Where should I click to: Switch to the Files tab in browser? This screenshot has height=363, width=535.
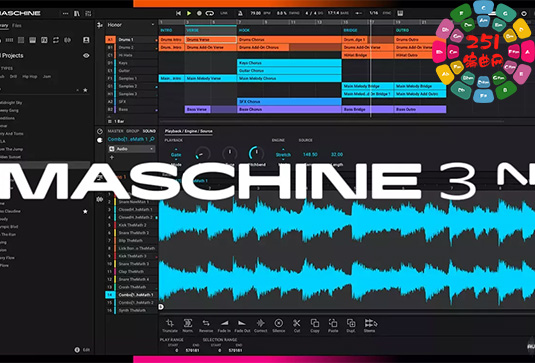click(x=16, y=25)
